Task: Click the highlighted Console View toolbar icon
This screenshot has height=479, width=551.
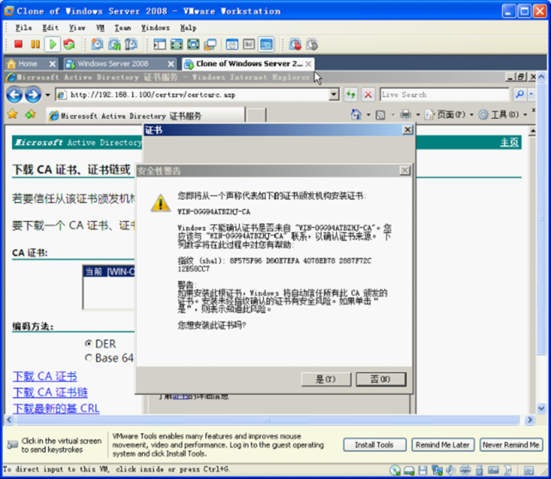Action: click(x=266, y=44)
